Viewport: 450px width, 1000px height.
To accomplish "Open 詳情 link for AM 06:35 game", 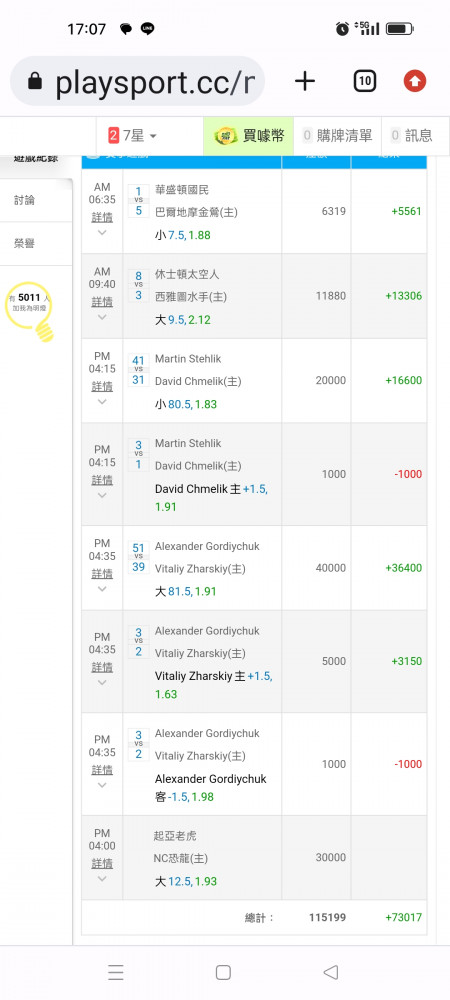I will 102,217.
